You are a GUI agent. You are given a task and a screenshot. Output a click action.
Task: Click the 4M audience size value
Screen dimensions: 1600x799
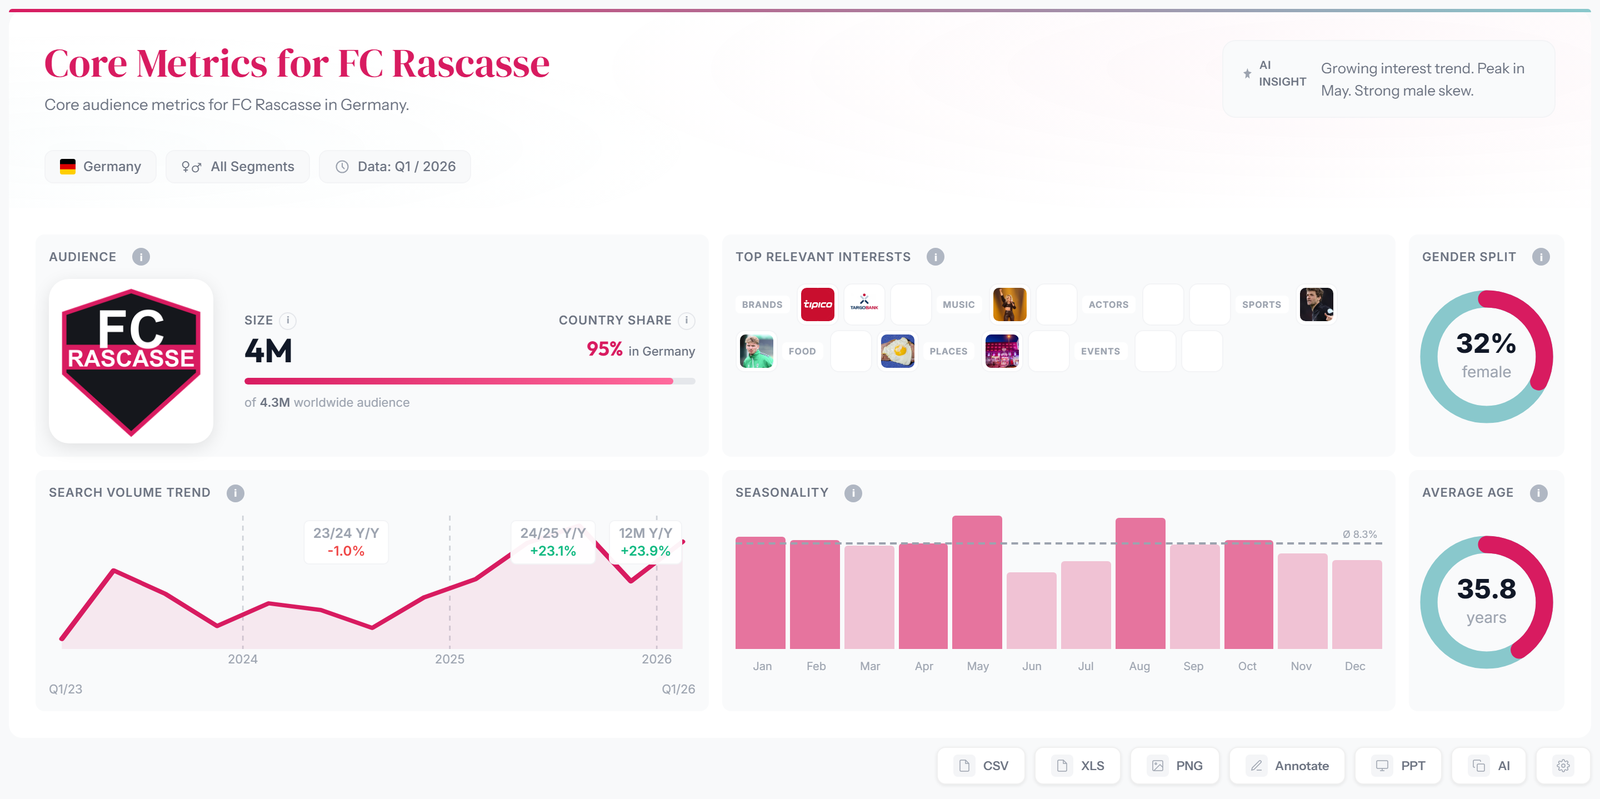tap(268, 351)
